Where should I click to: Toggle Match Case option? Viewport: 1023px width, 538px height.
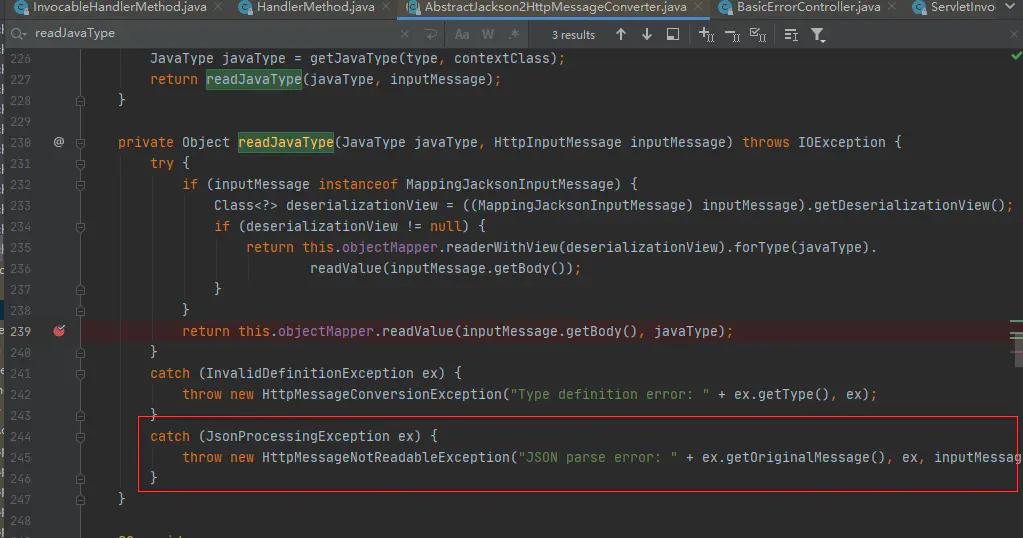click(x=463, y=34)
